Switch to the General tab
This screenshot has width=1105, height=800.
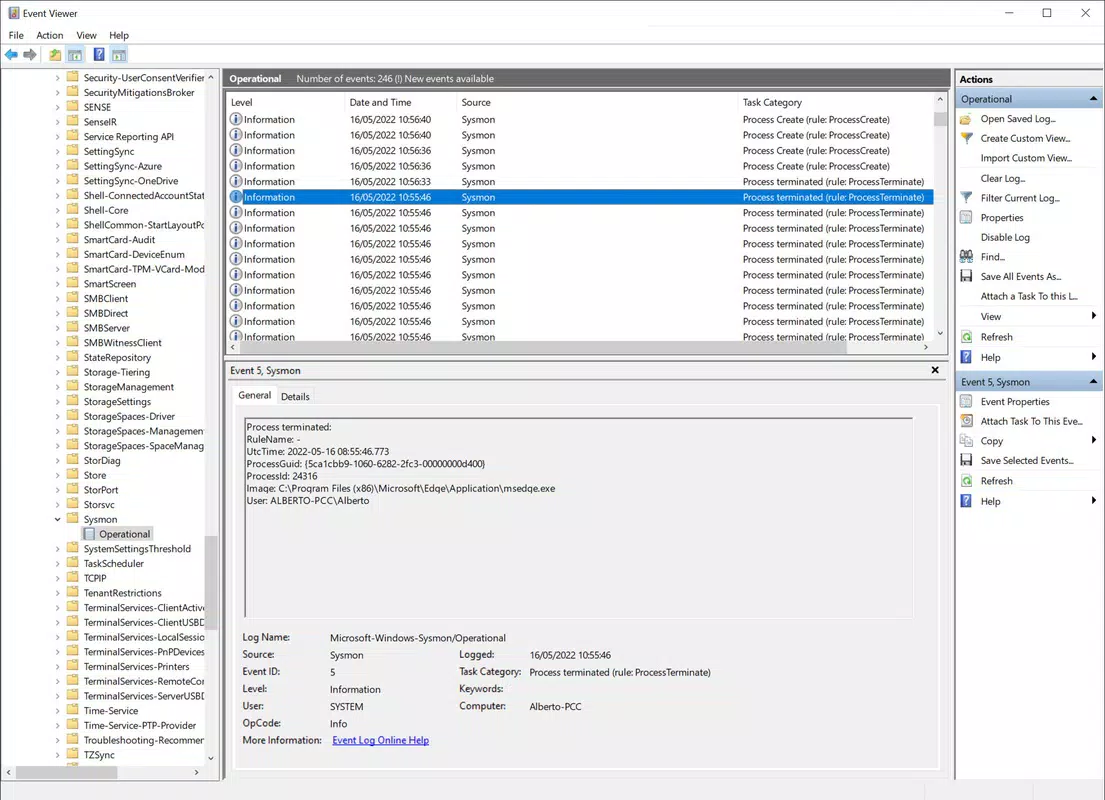[x=254, y=395]
